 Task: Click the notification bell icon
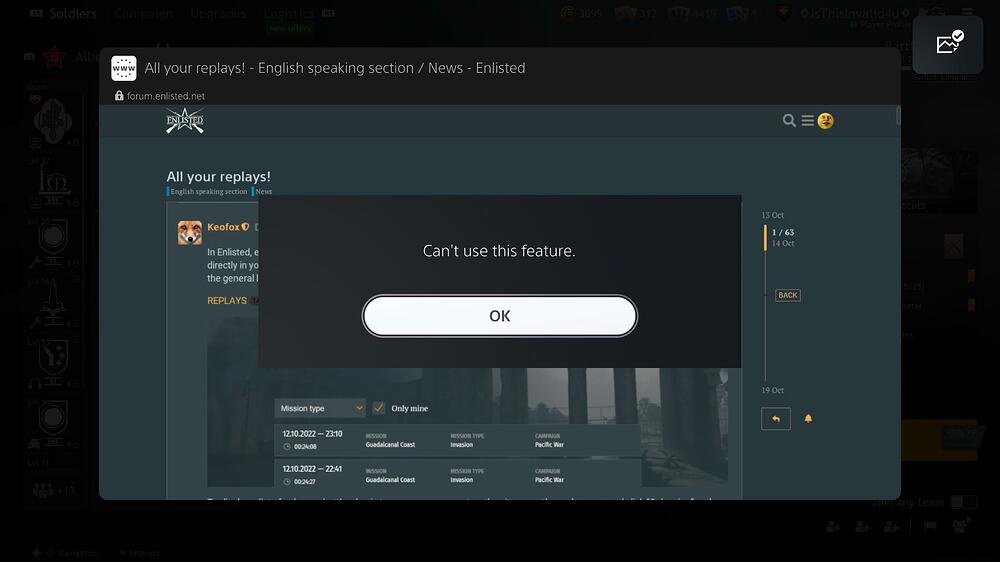[x=808, y=418]
